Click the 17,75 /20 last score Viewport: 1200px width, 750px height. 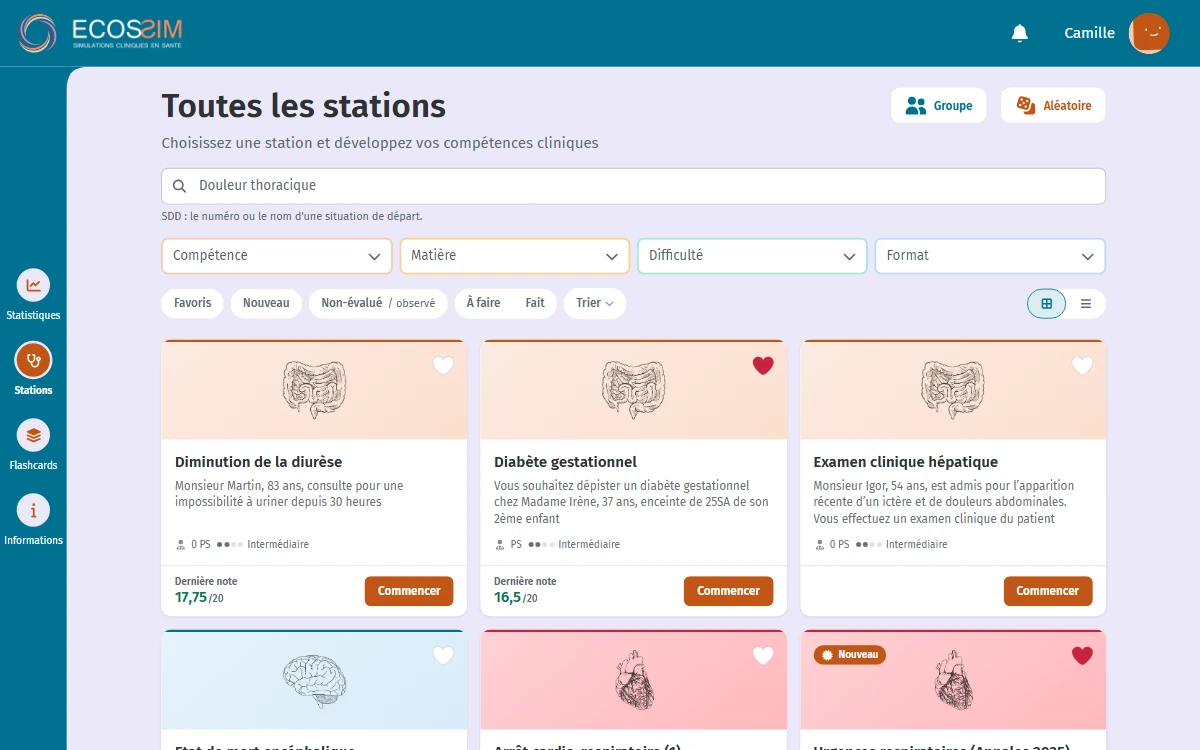199,598
